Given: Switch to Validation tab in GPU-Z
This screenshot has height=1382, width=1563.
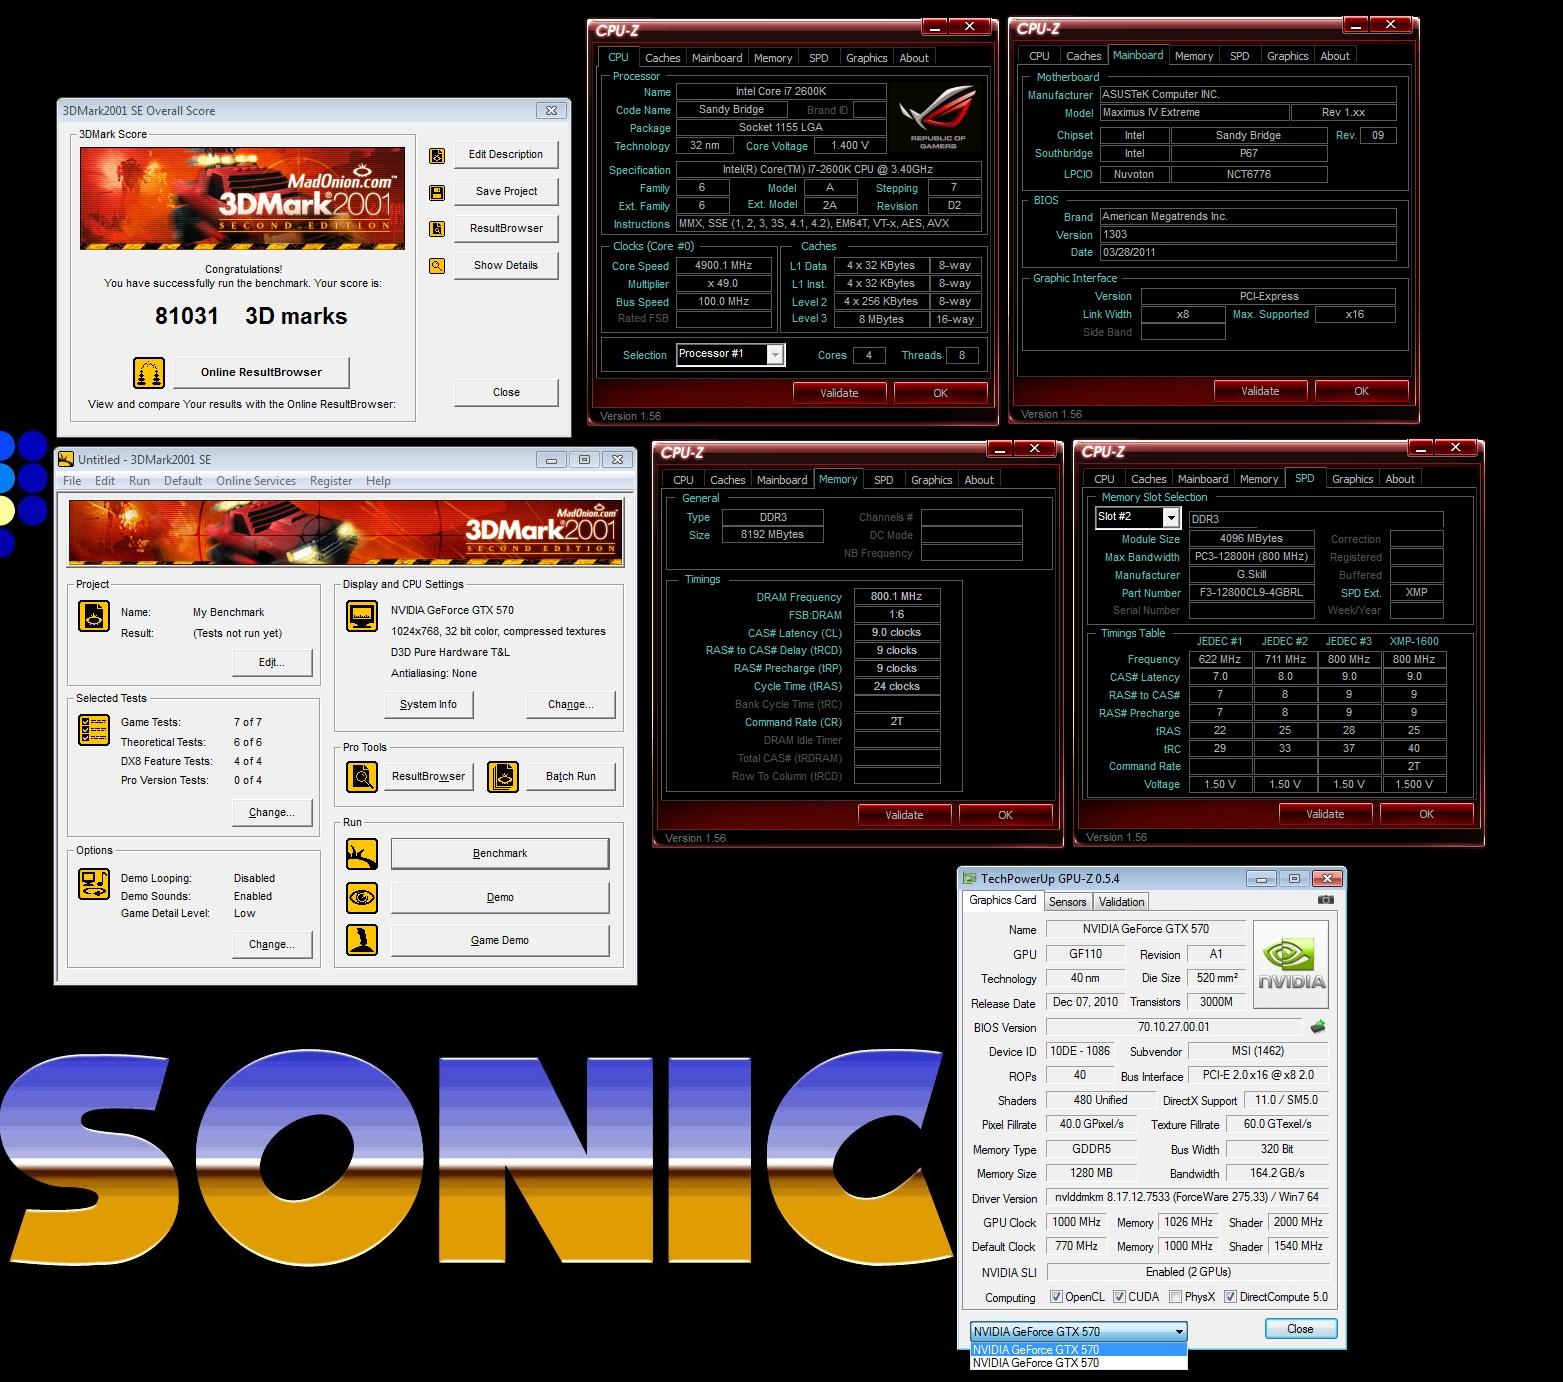Looking at the screenshot, I should [1121, 901].
